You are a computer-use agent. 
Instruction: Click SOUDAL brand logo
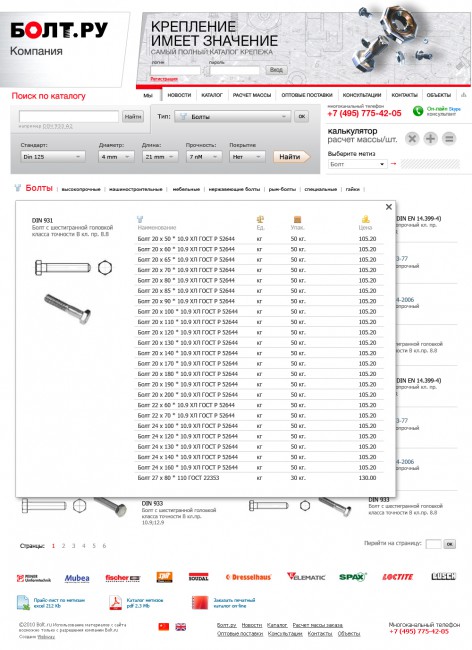tap(198, 577)
